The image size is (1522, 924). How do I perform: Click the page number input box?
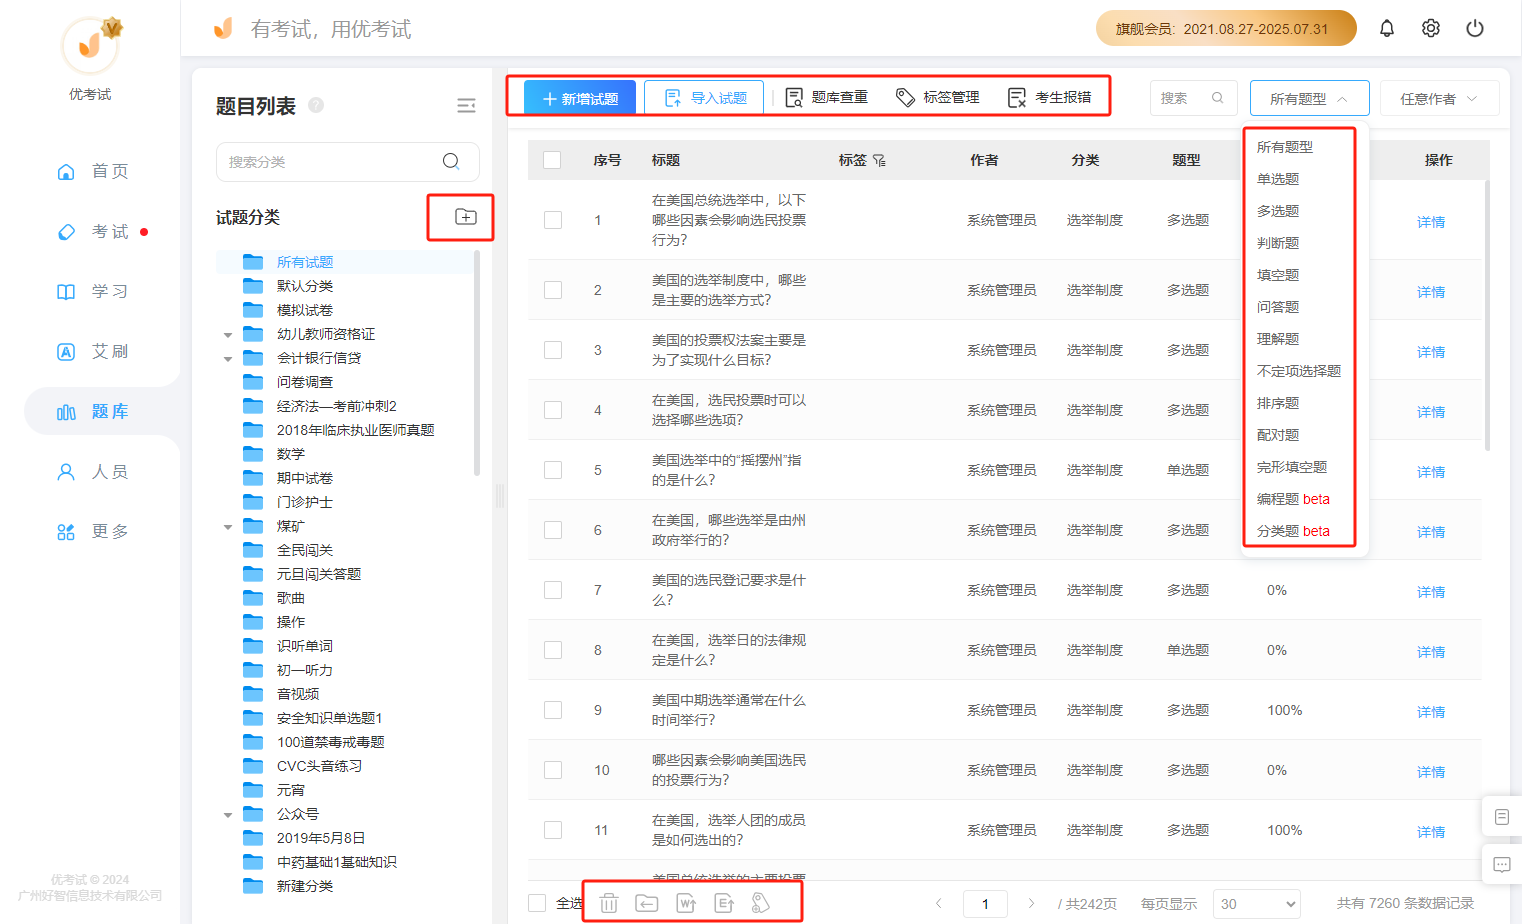985,904
